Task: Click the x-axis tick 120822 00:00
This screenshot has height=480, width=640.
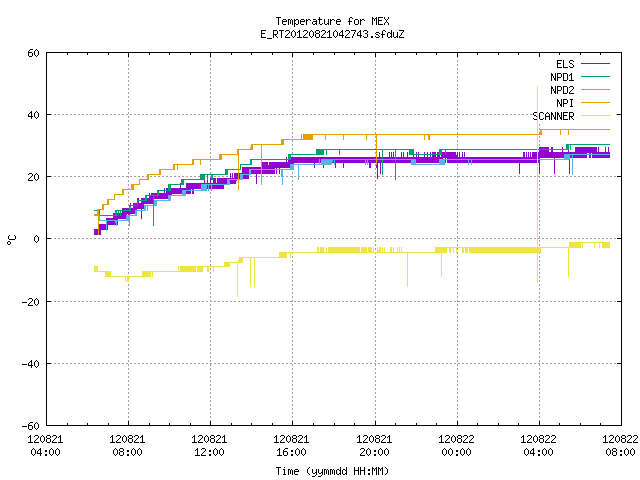Action: point(456,446)
